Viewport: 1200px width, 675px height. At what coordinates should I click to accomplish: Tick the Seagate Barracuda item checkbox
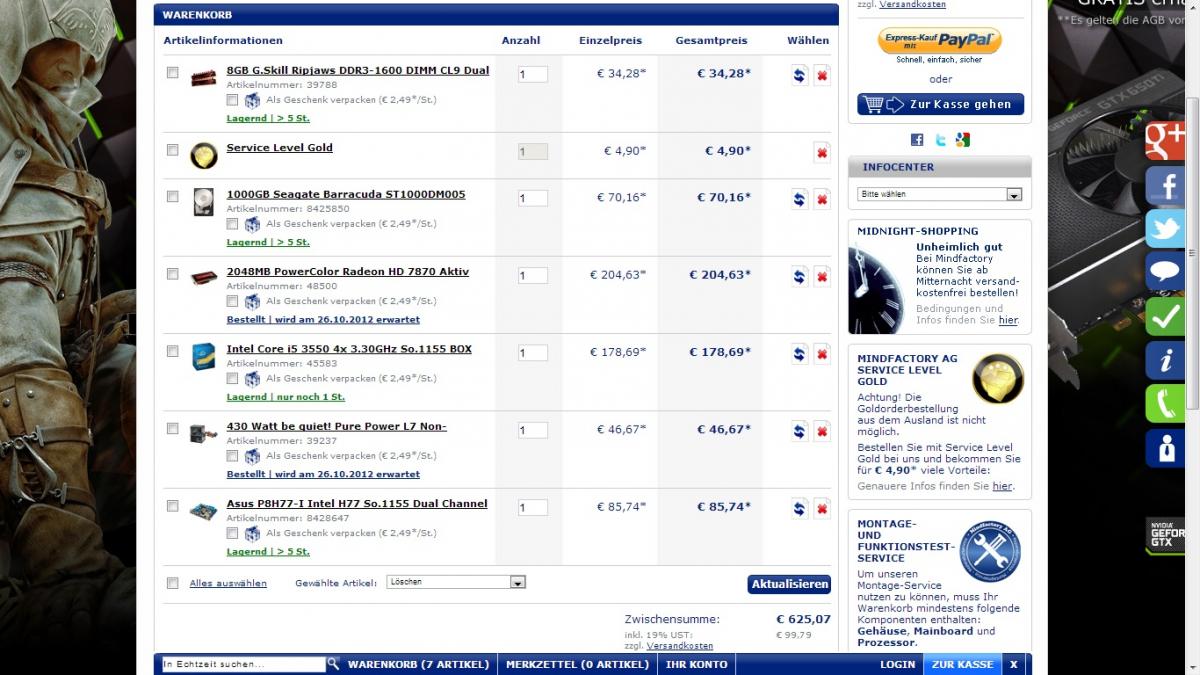[x=172, y=196]
